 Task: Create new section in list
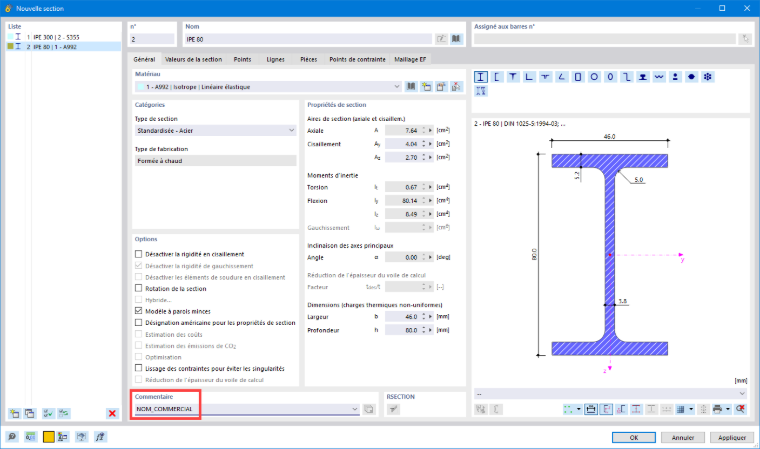[14, 414]
